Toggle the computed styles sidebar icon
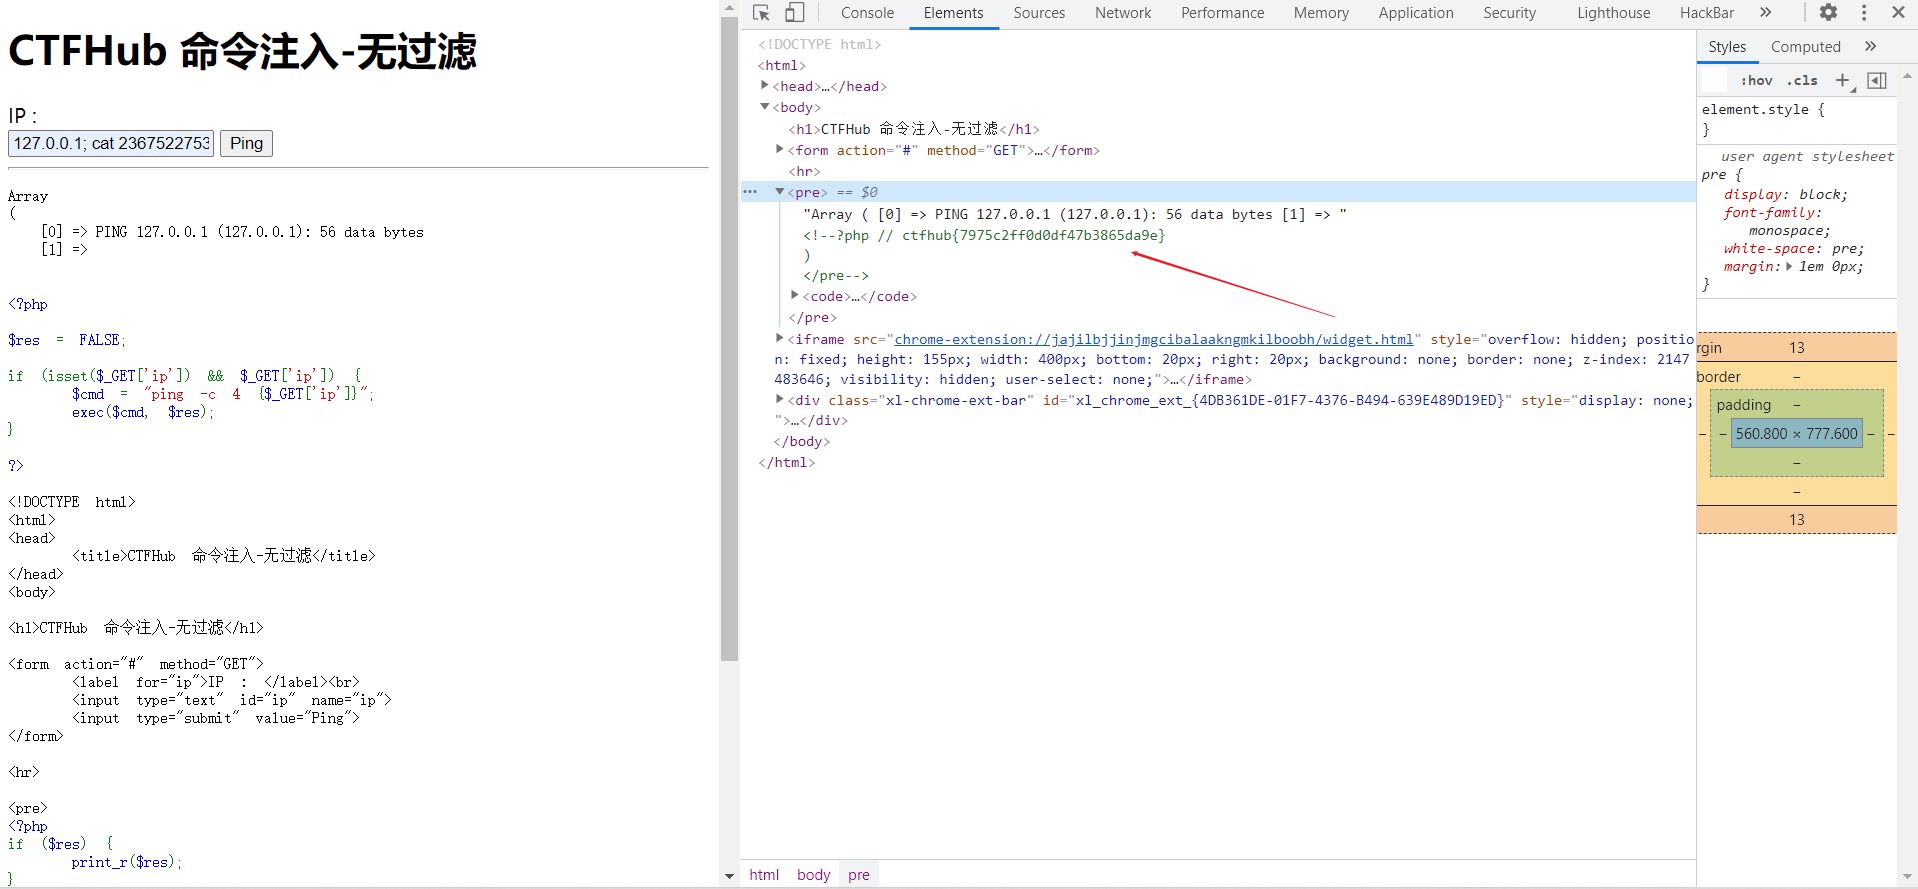 1877,80
